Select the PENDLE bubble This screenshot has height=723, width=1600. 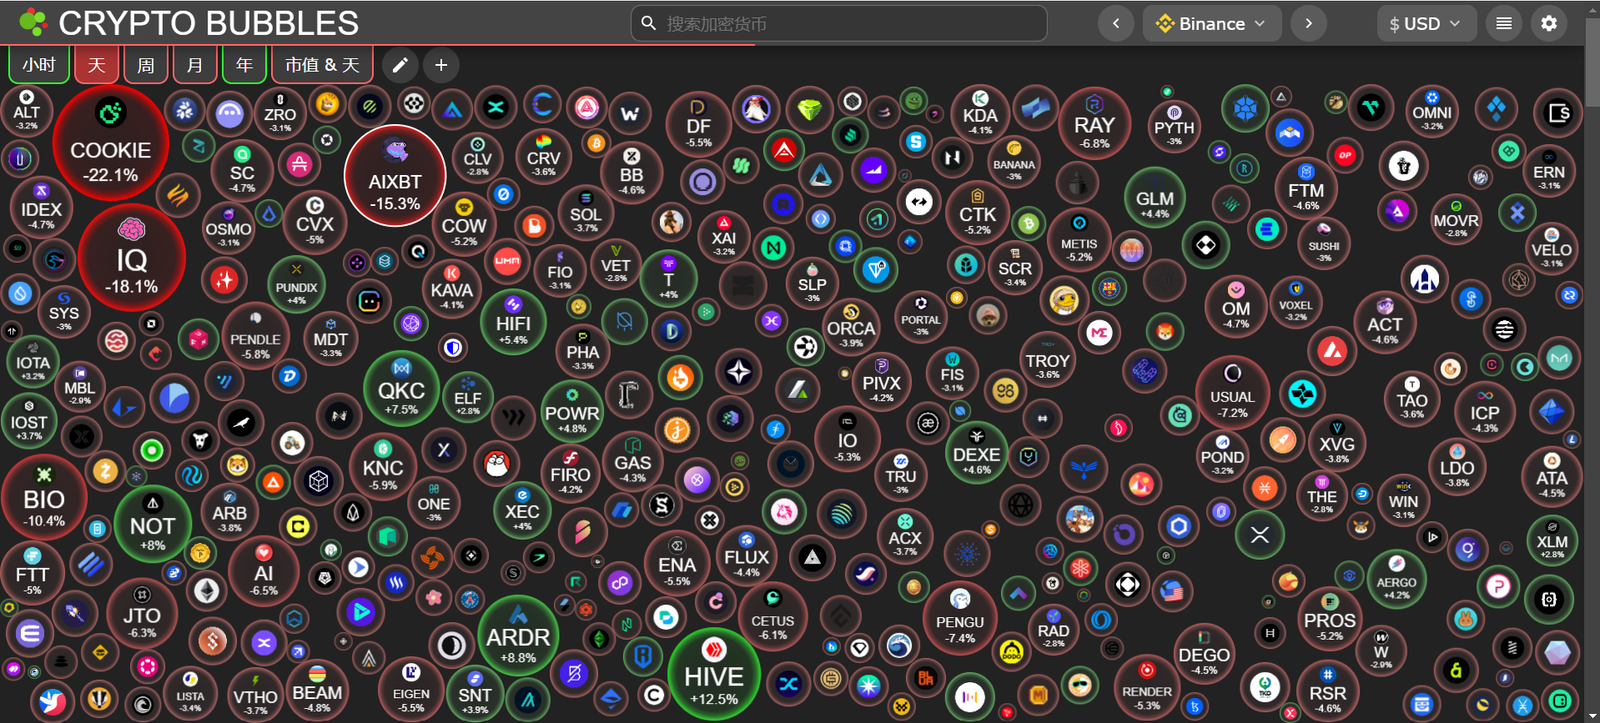tap(256, 337)
